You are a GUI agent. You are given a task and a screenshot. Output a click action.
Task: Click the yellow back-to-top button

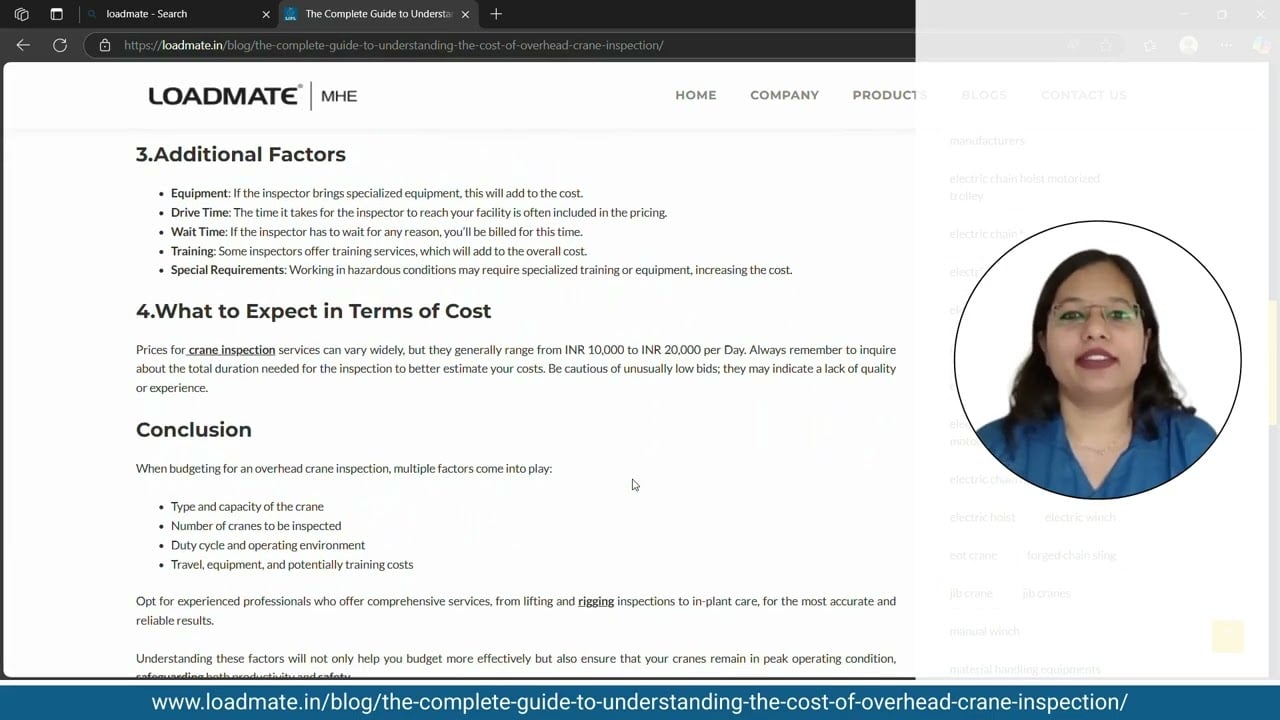pyautogui.click(x=1227, y=637)
